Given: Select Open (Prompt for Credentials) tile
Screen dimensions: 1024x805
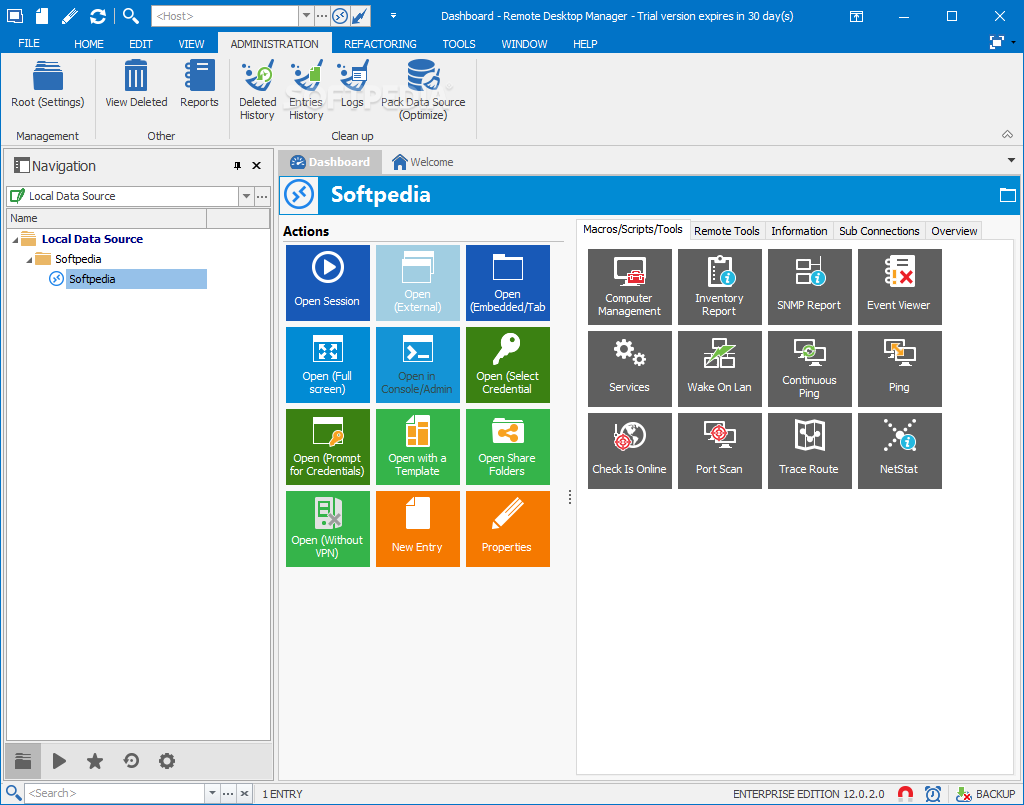Looking at the screenshot, I should [x=328, y=447].
